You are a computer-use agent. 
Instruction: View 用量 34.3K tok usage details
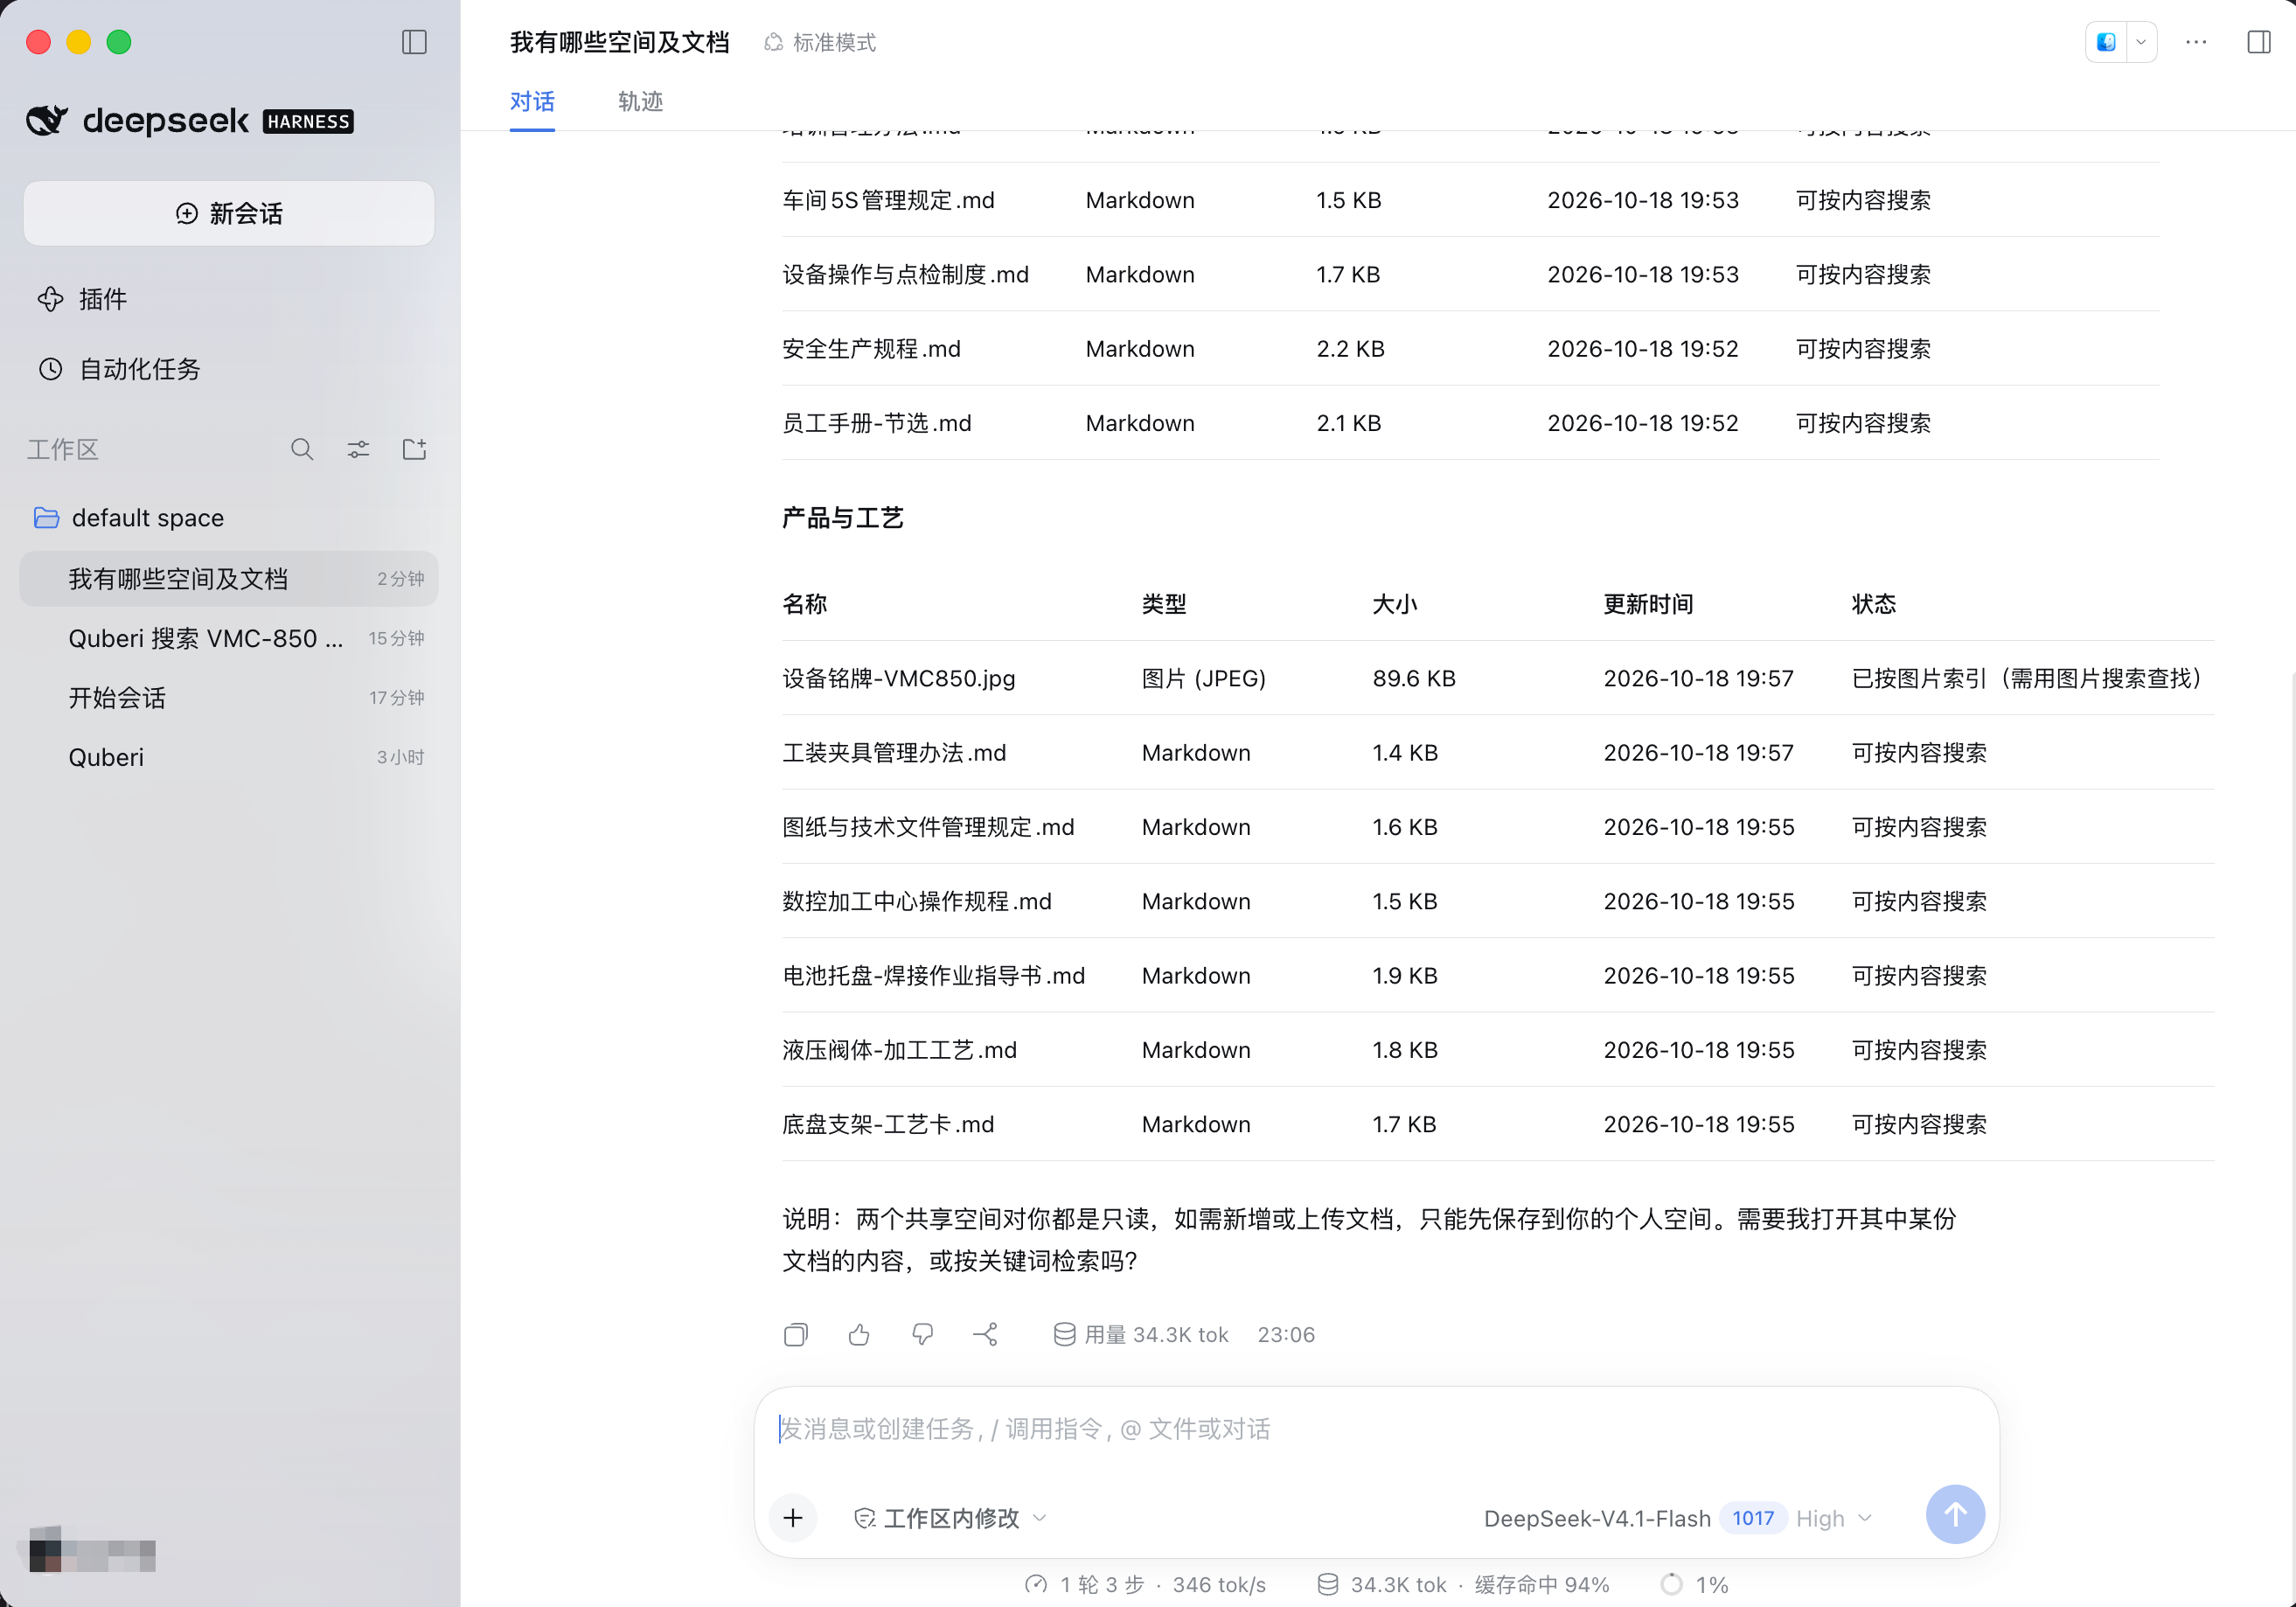1141,1335
